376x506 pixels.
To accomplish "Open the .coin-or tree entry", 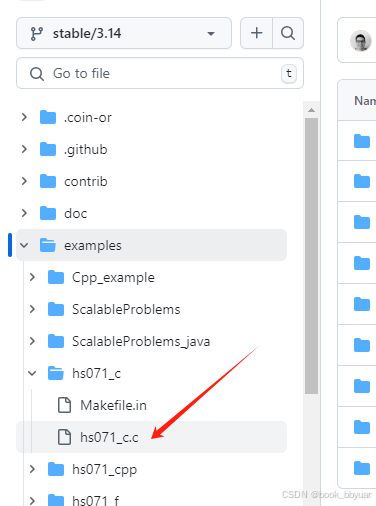I will pyautogui.click(x=88, y=117).
